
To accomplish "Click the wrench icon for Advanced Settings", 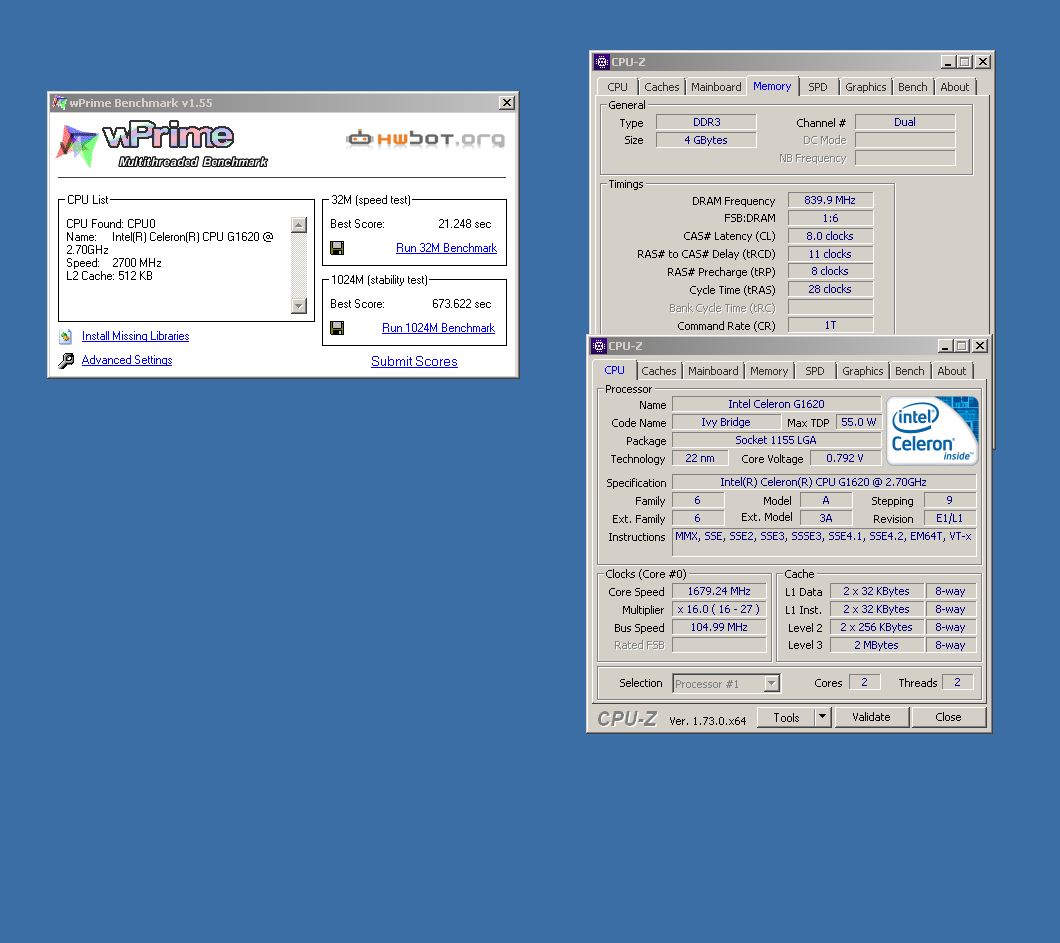I will point(66,360).
